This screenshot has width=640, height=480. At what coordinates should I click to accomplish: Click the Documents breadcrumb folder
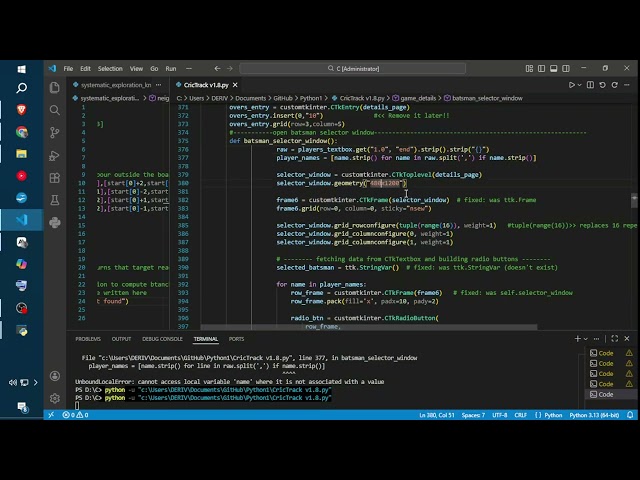(x=251, y=98)
